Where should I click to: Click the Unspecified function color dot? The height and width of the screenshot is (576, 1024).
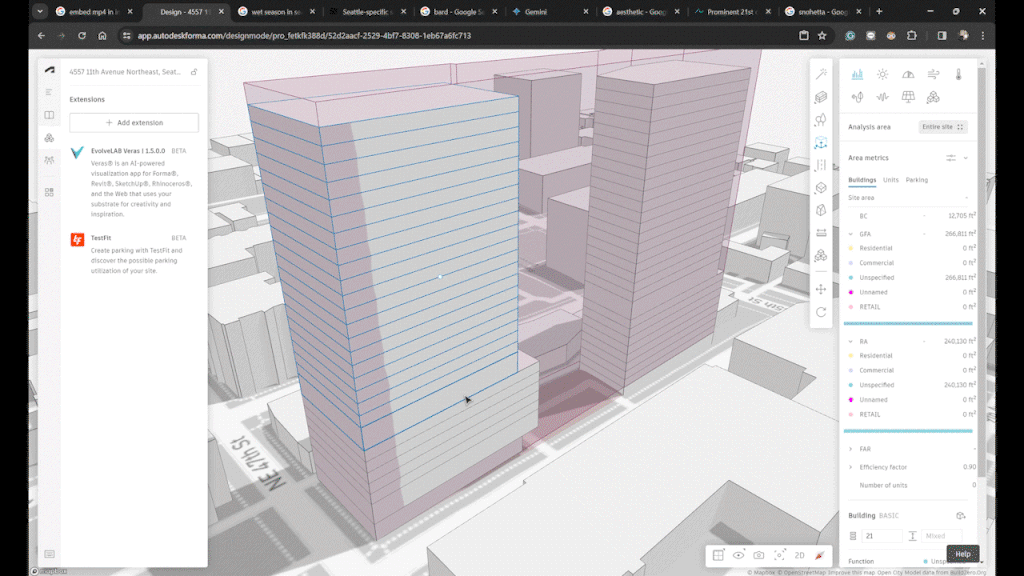pos(925,562)
